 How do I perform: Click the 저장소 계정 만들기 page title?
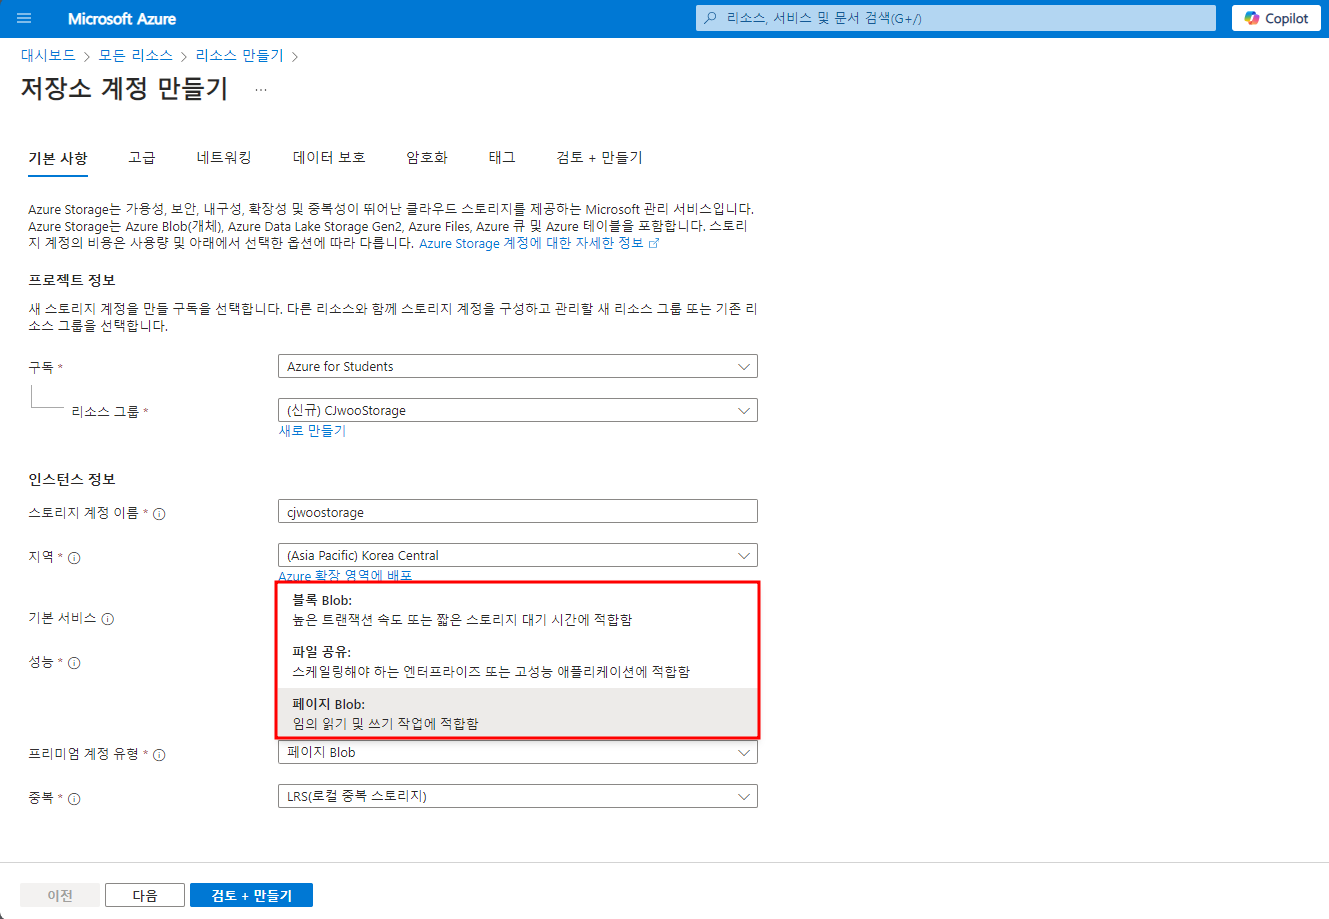click(125, 89)
